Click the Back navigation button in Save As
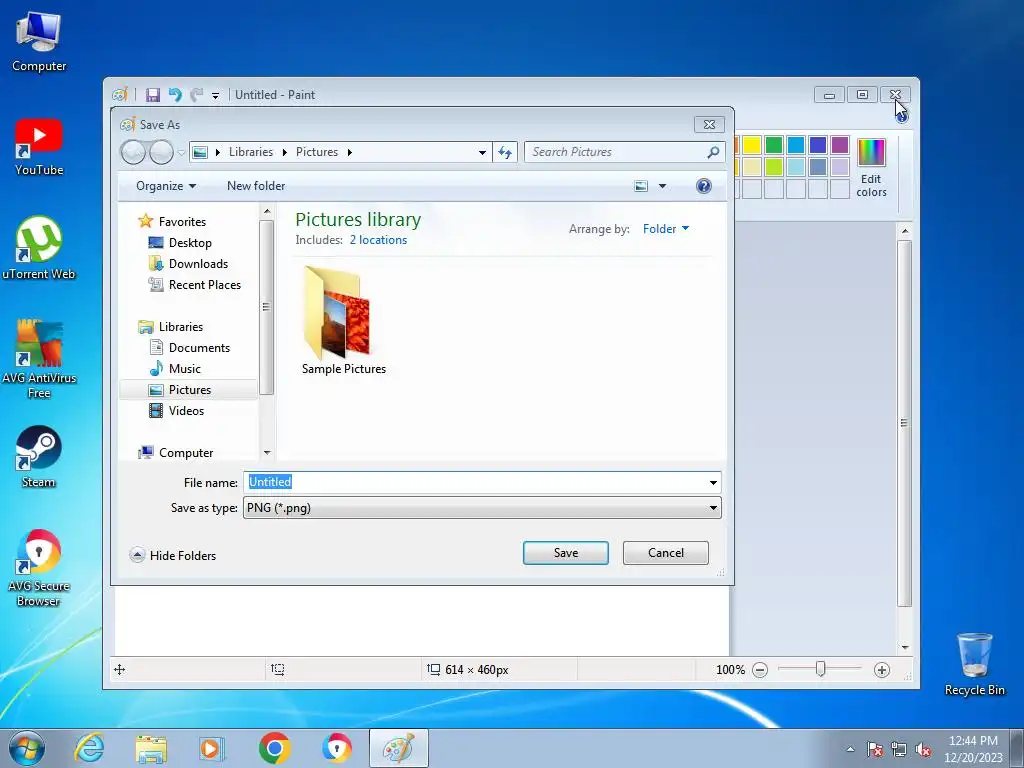 click(x=133, y=152)
